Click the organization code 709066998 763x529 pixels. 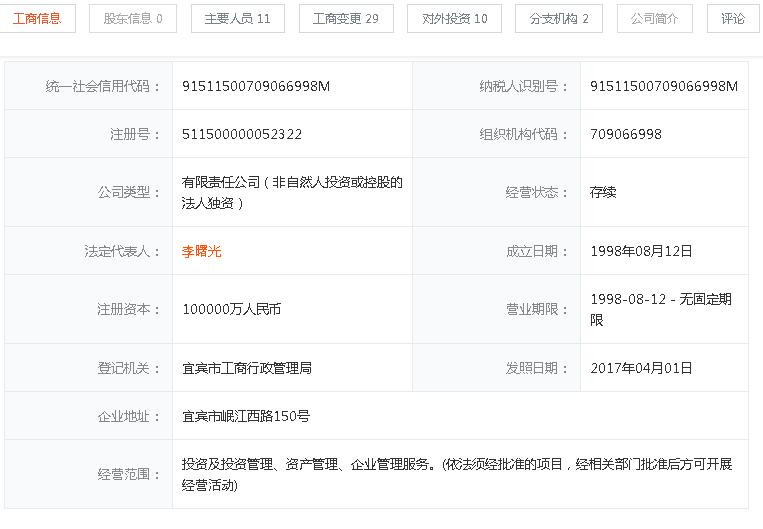pyautogui.click(x=626, y=134)
